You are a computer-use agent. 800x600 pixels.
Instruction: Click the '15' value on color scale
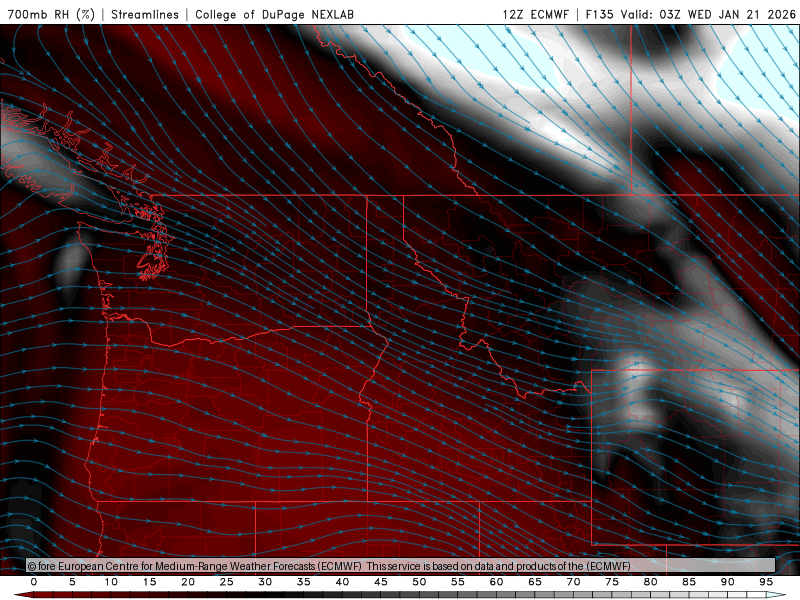(x=149, y=582)
